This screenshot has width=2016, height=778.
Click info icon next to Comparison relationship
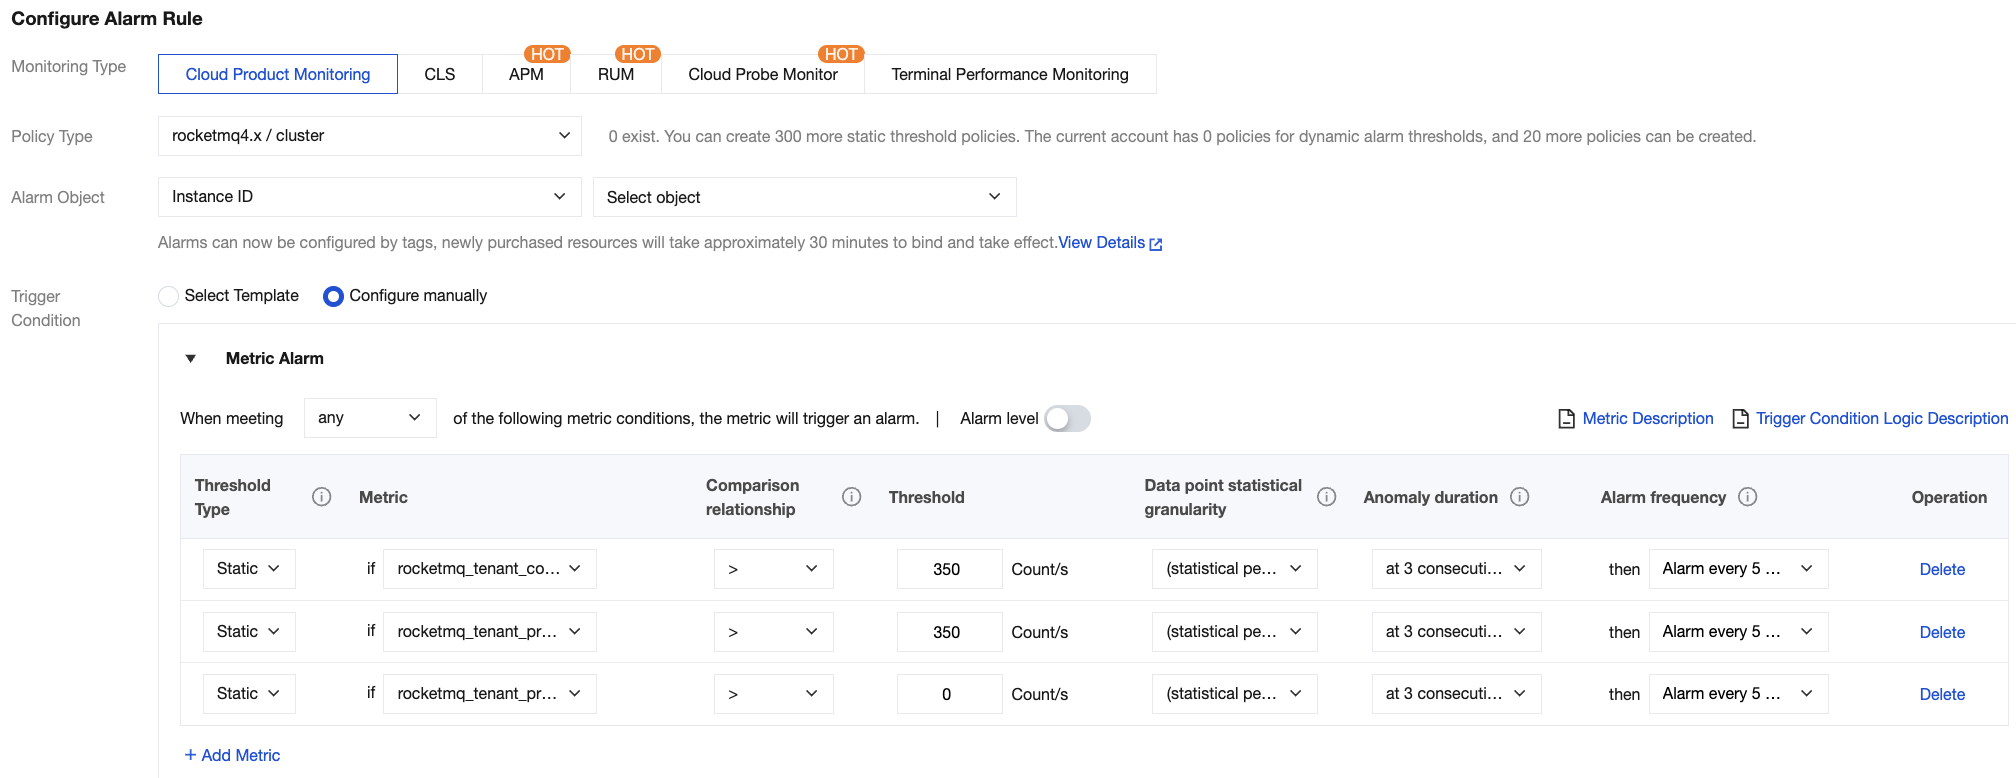[x=851, y=497]
